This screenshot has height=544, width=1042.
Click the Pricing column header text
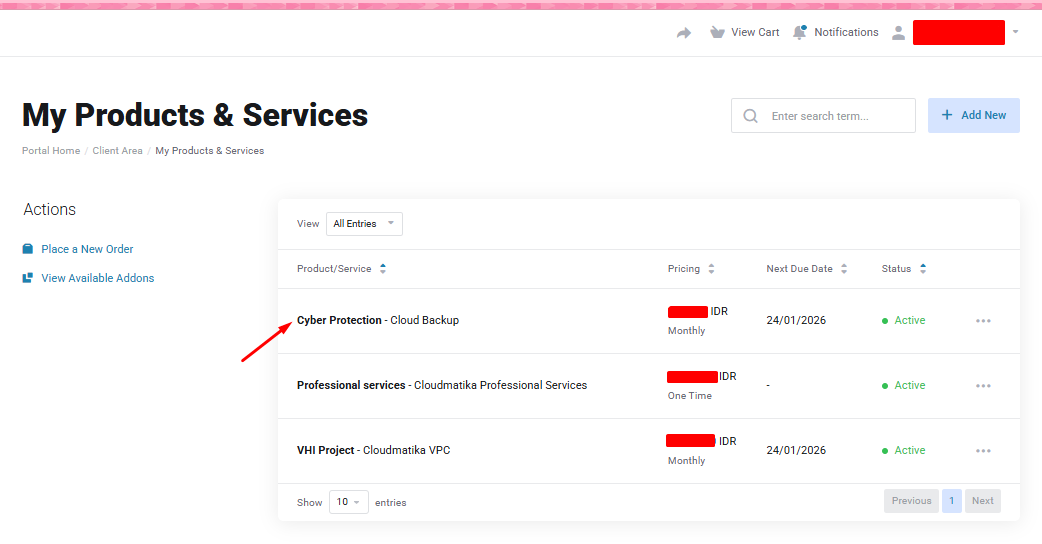tap(684, 268)
